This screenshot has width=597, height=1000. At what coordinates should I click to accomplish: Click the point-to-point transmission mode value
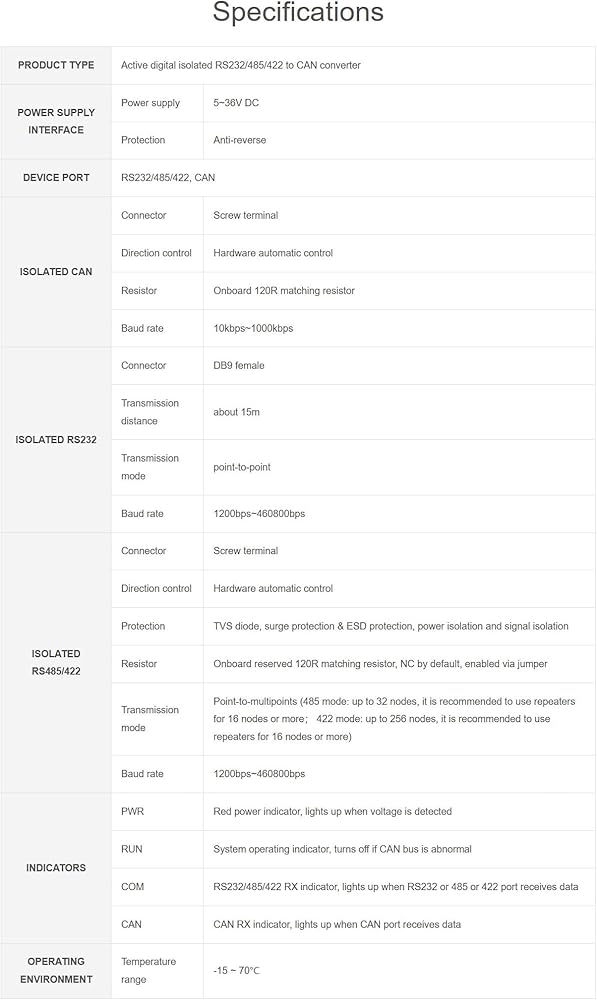point(242,467)
